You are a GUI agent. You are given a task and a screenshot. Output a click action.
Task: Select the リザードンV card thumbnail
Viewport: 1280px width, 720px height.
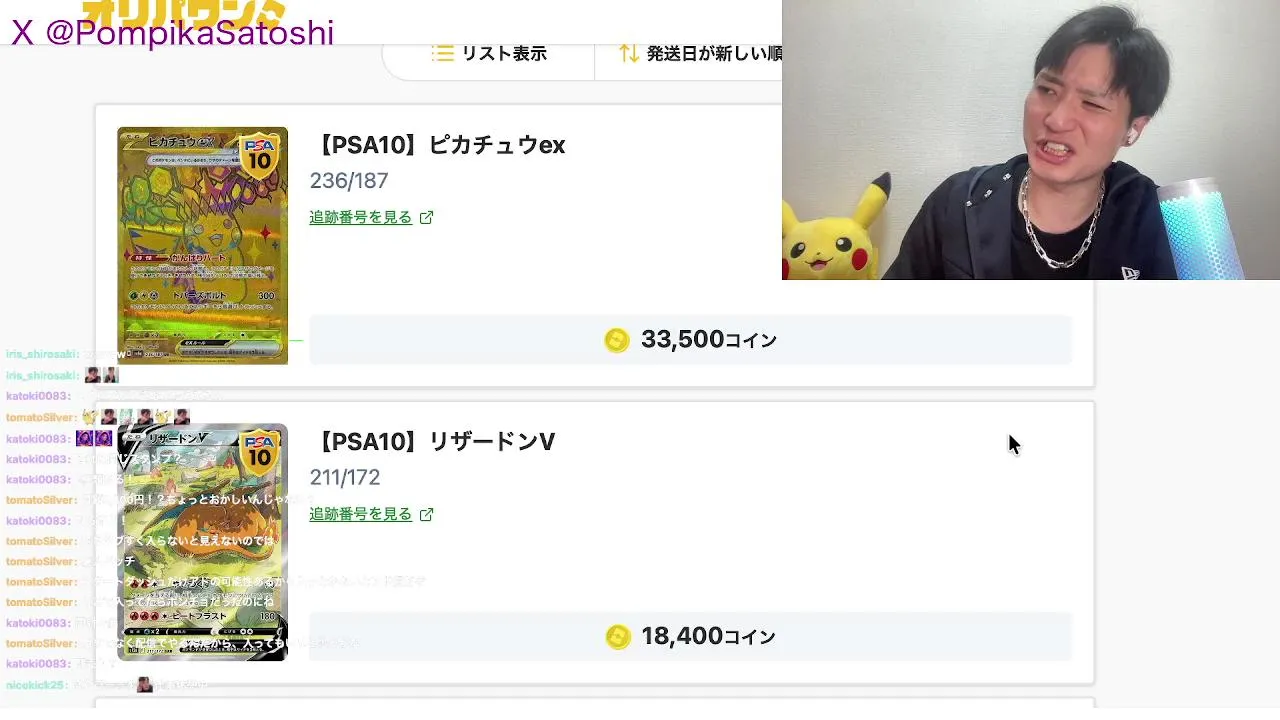click(x=202, y=542)
